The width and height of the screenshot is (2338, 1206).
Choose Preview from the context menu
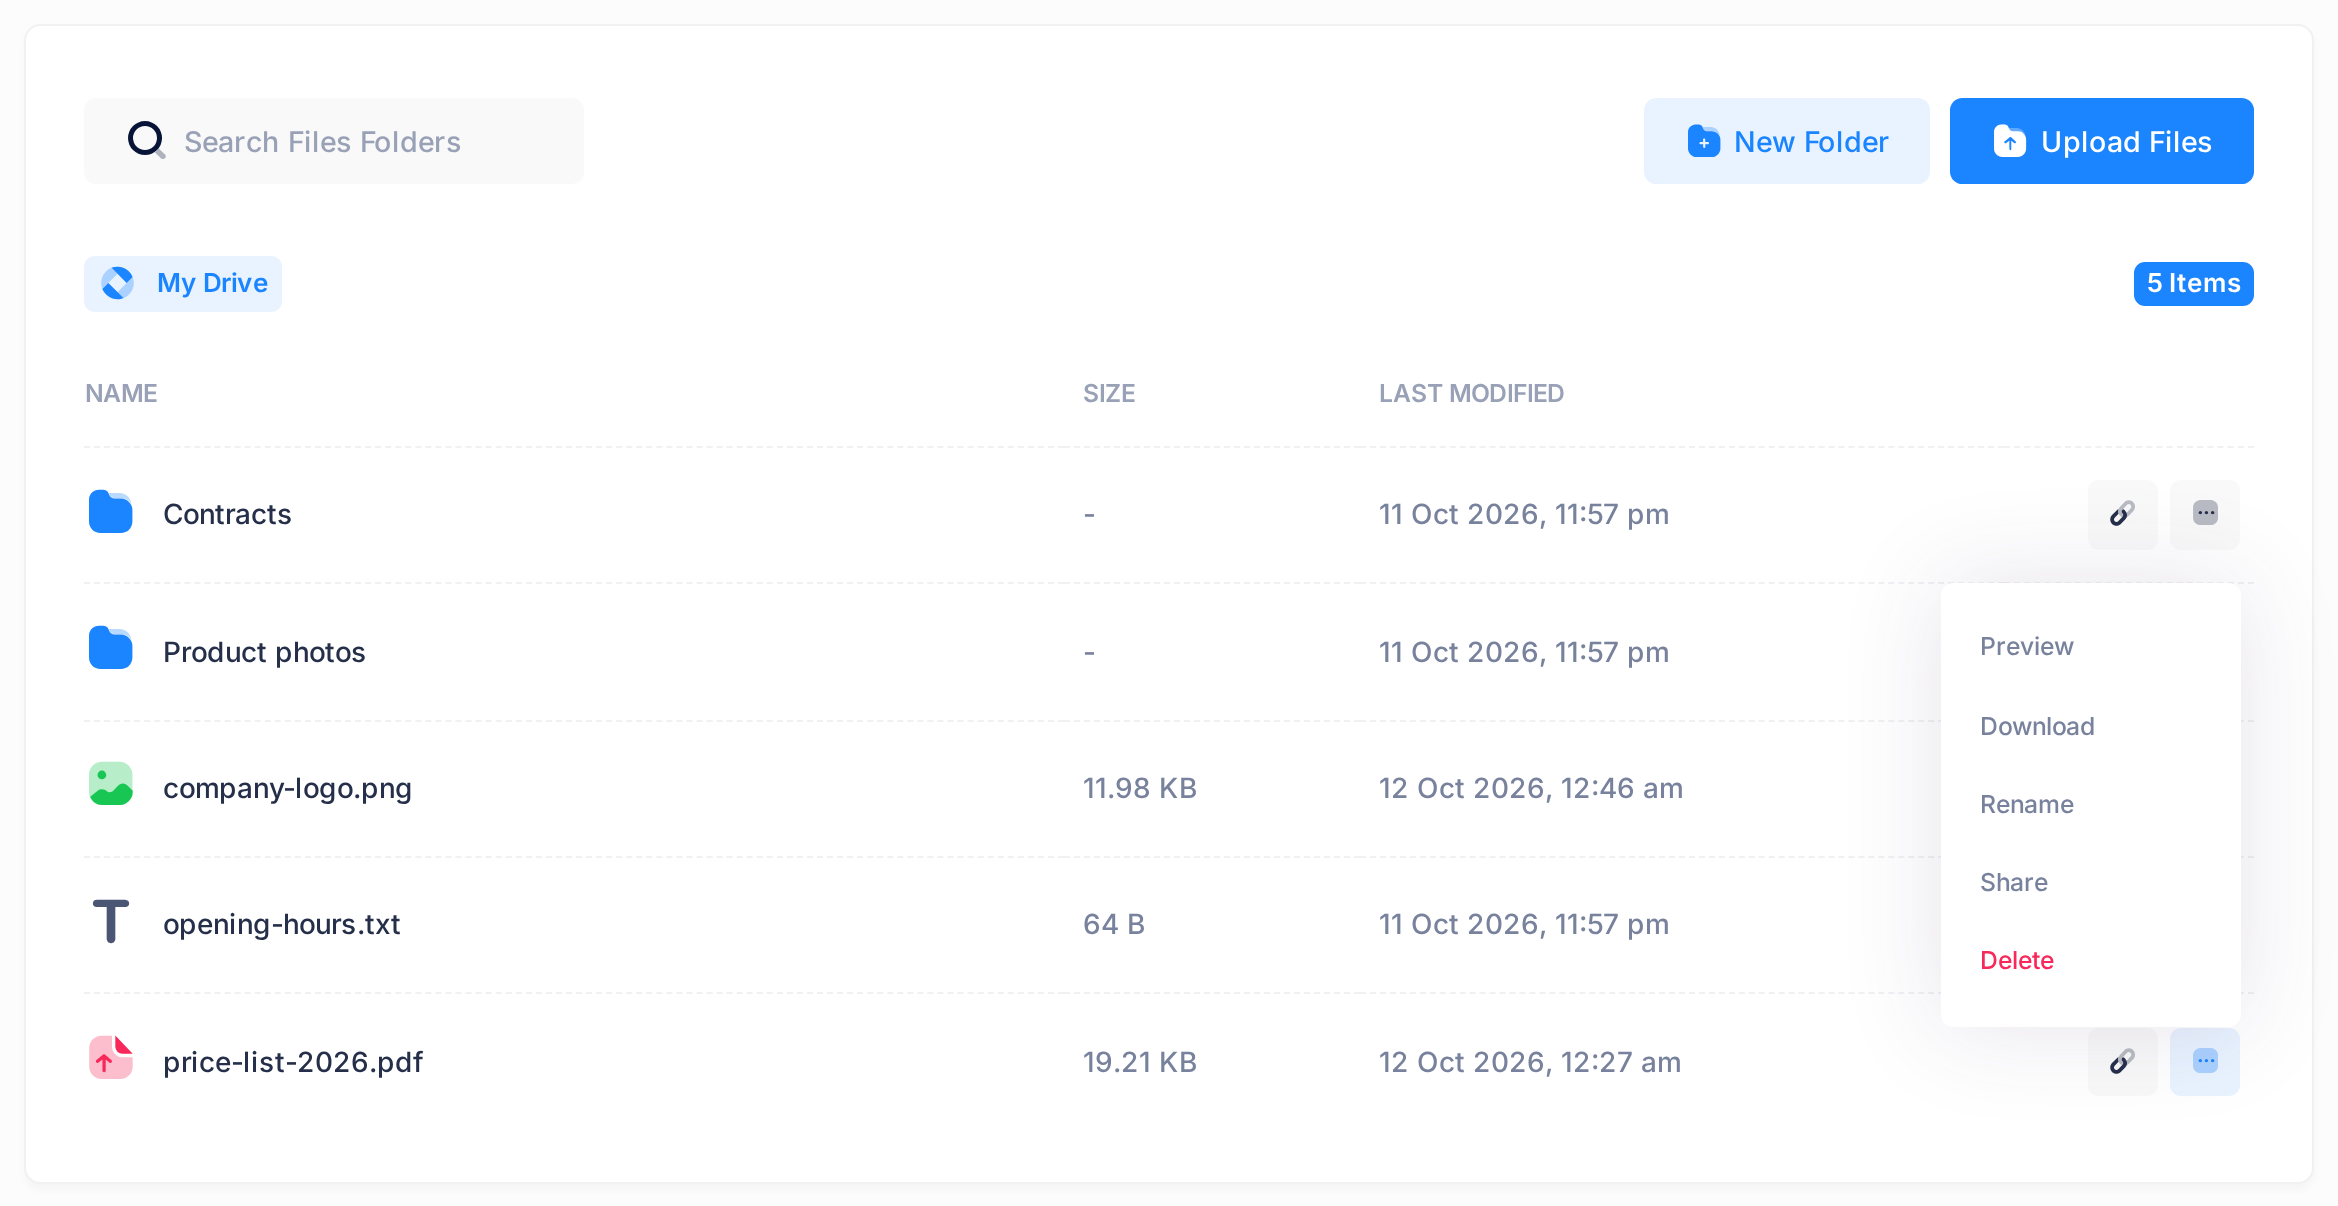tap(2026, 647)
